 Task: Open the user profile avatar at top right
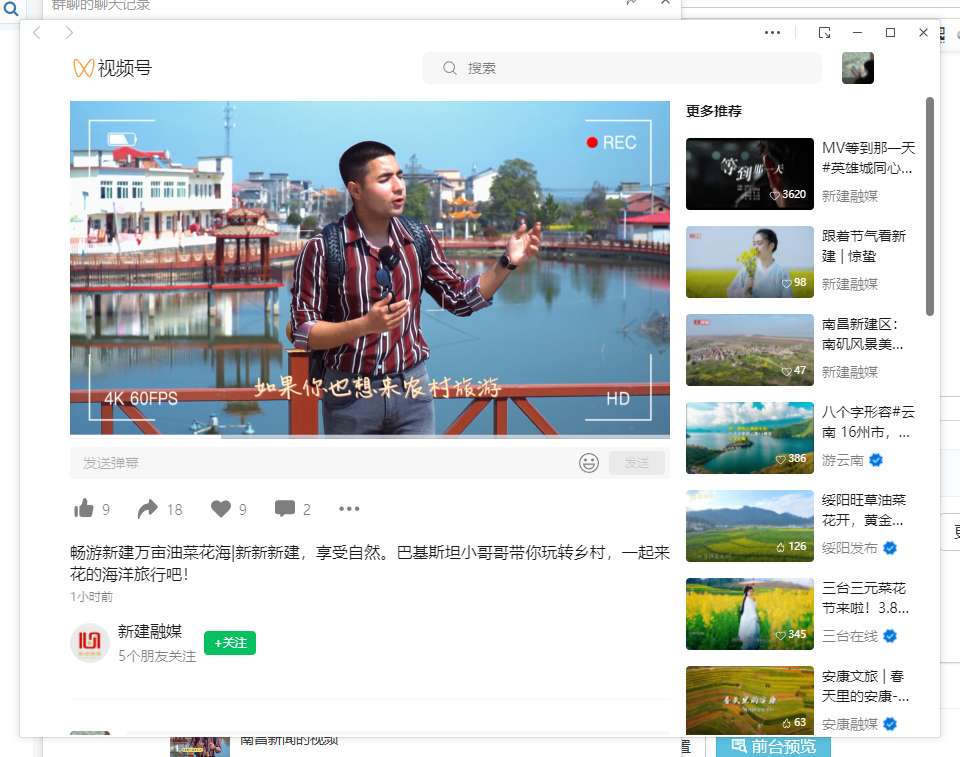857,68
